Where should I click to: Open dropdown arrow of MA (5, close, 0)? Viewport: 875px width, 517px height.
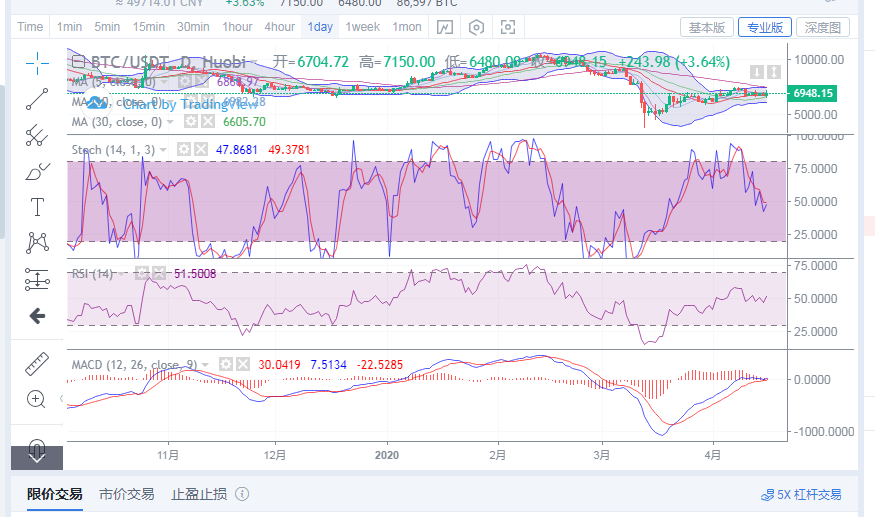[164, 82]
